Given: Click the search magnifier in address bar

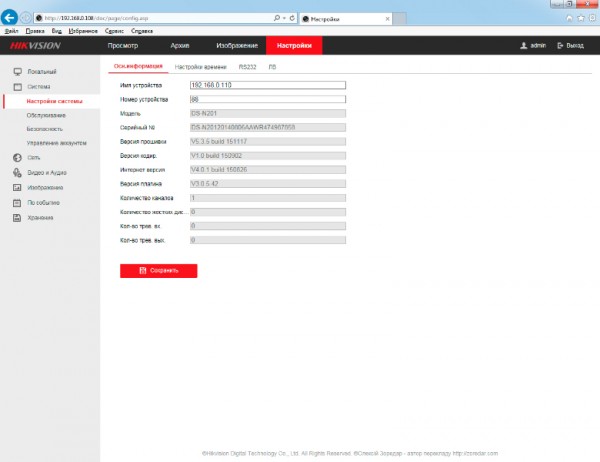Looking at the screenshot, I should click(x=277, y=18).
